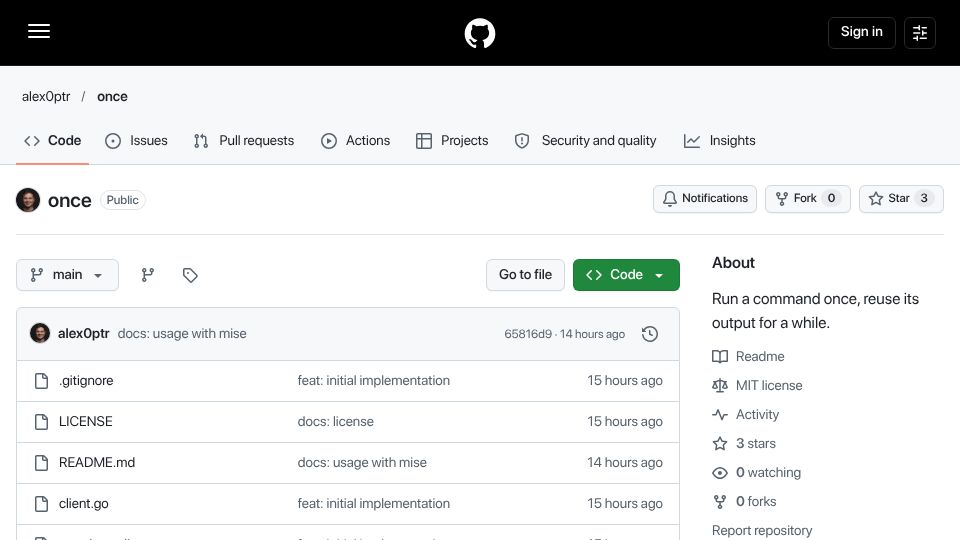View the 3 stars link

(x=756, y=443)
